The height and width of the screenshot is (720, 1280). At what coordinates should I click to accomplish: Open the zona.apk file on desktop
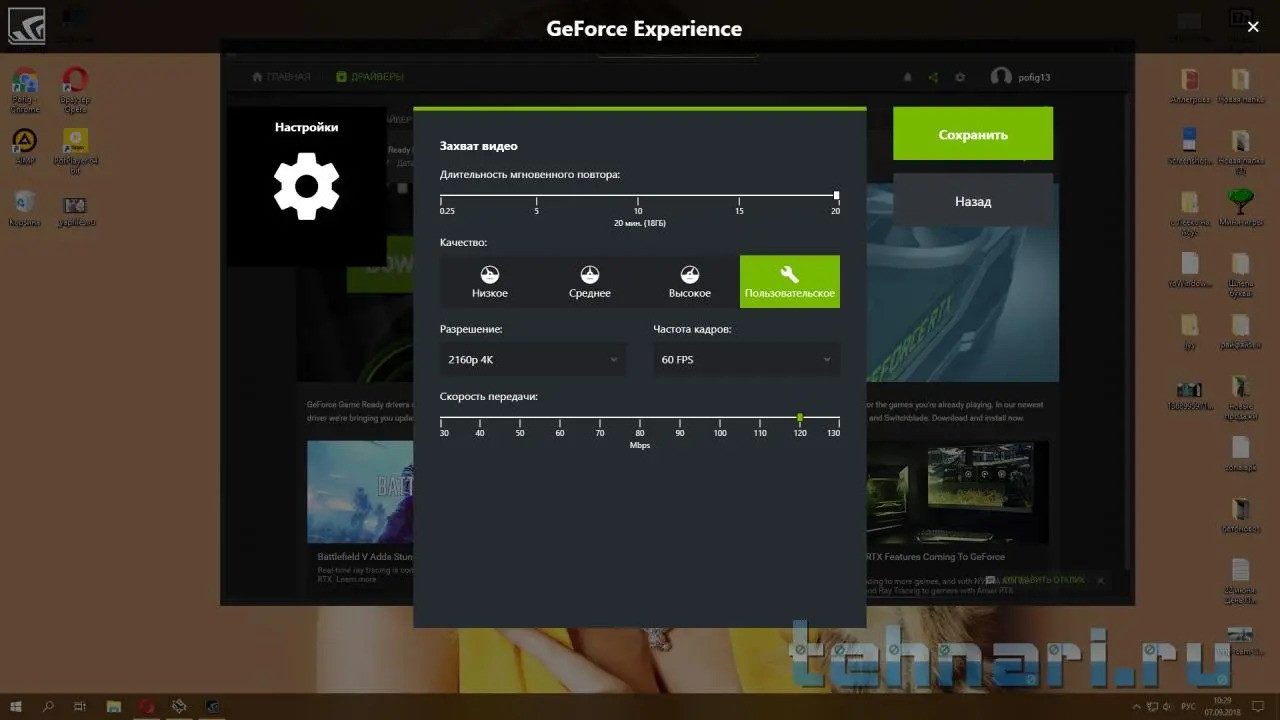click(x=1240, y=455)
